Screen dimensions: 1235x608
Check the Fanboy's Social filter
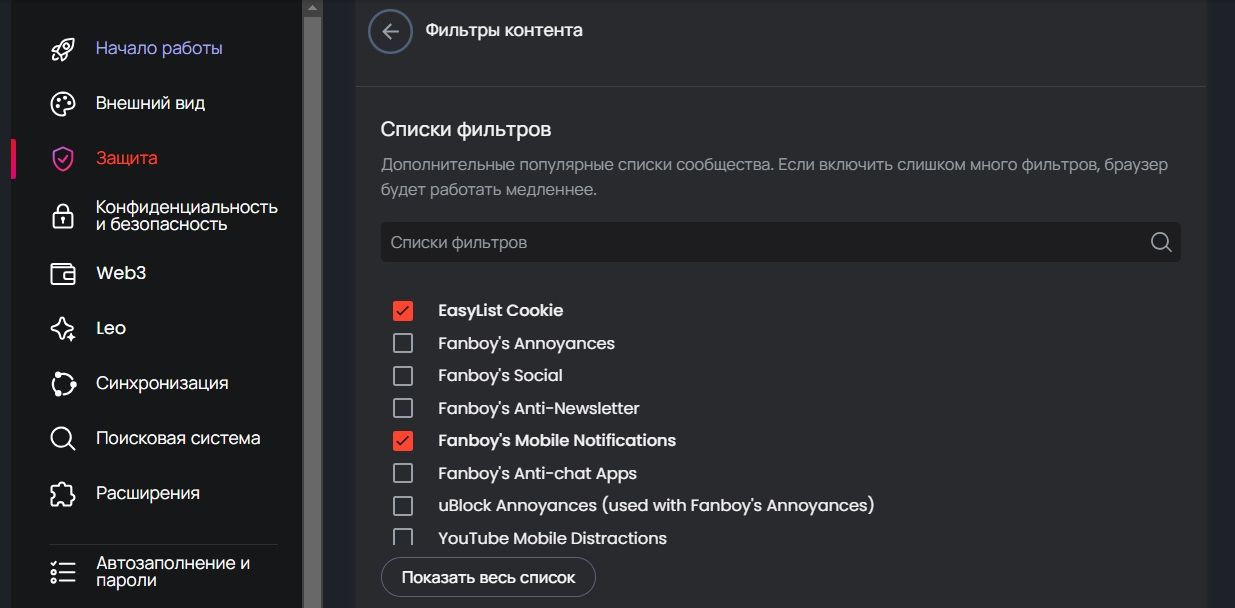point(403,376)
